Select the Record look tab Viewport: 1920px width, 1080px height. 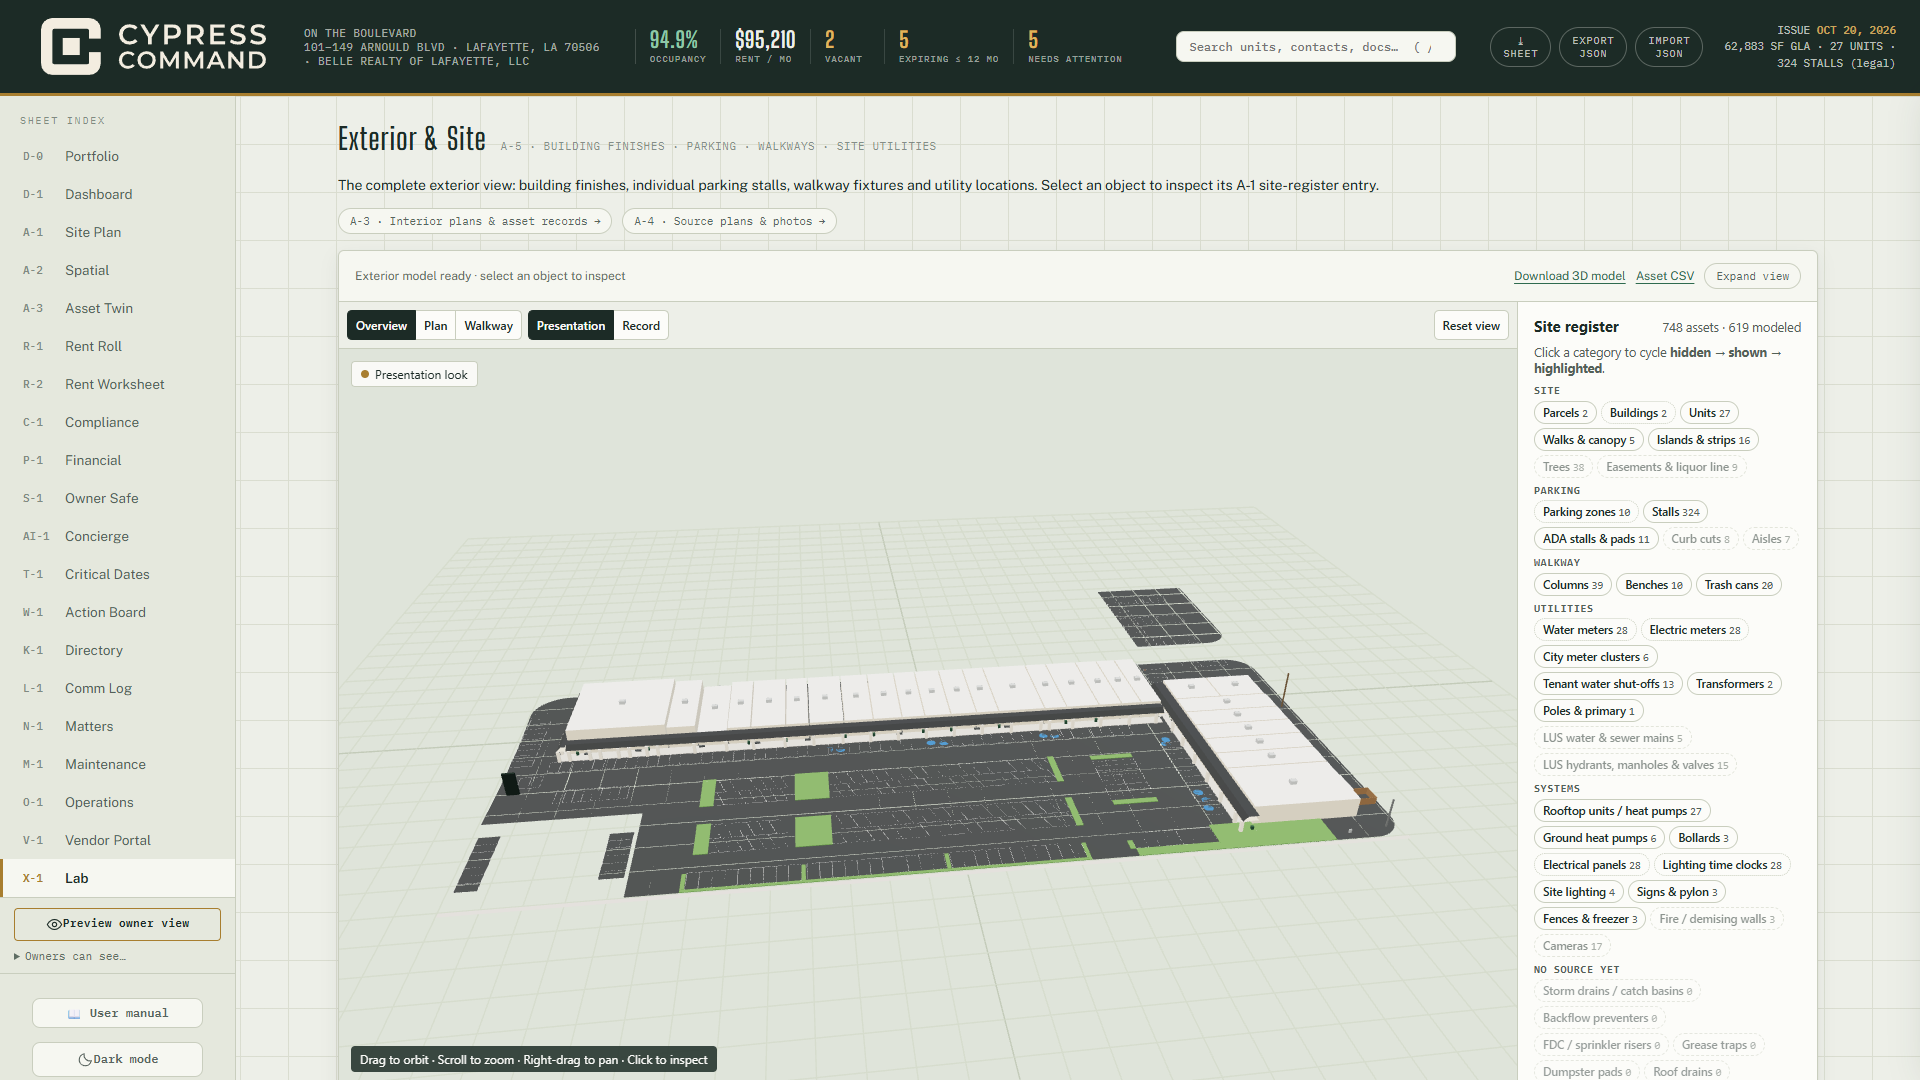[641, 326]
